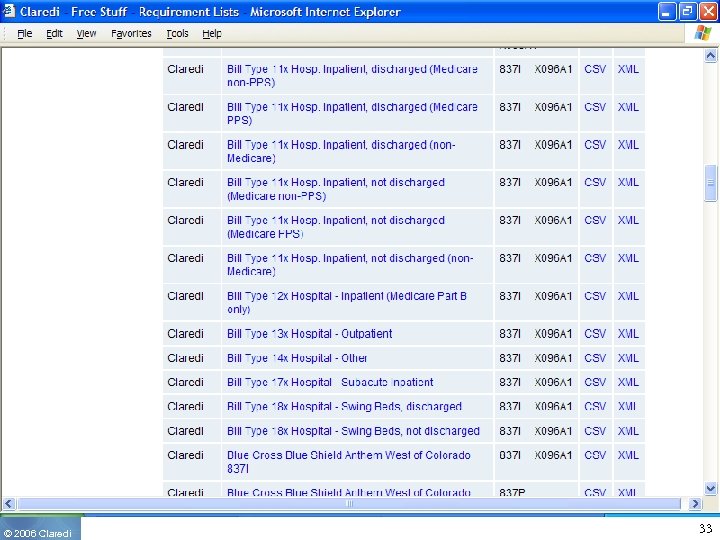This screenshot has width=720, height=540.
Task: Open the Help menu
Action: click(x=212, y=34)
